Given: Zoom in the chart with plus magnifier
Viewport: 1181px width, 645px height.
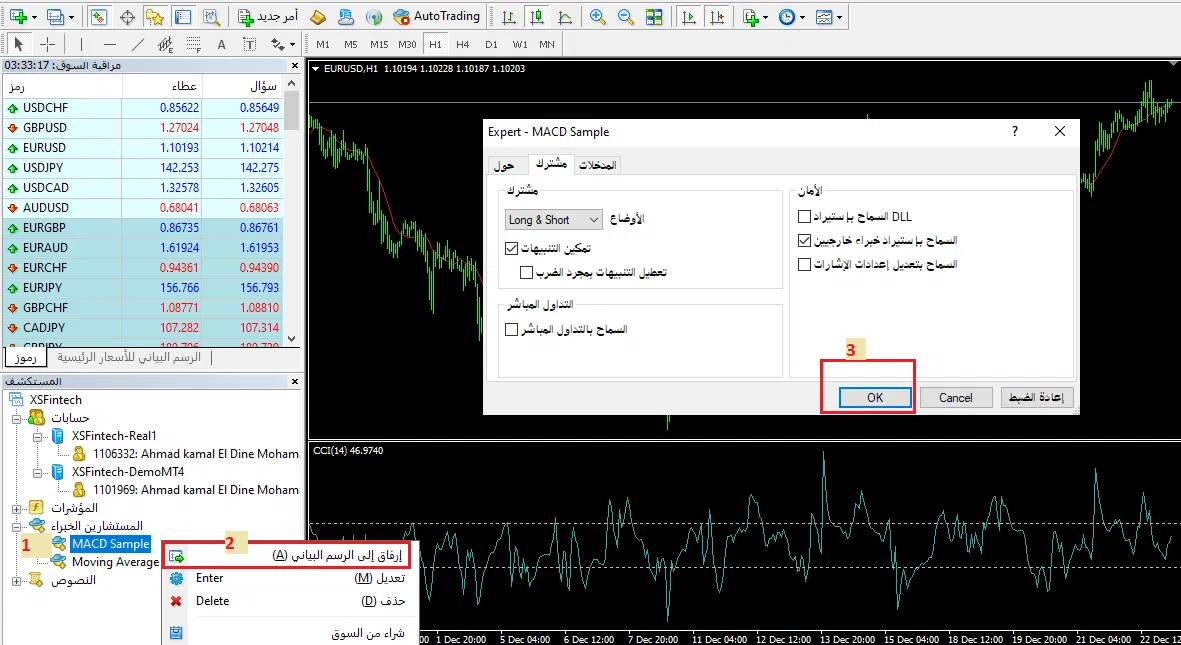Looking at the screenshot, I should click(598, 16).
